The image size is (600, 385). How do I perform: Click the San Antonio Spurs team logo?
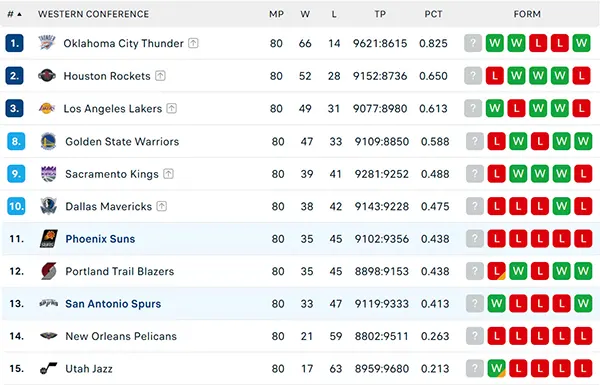(49, 303)
